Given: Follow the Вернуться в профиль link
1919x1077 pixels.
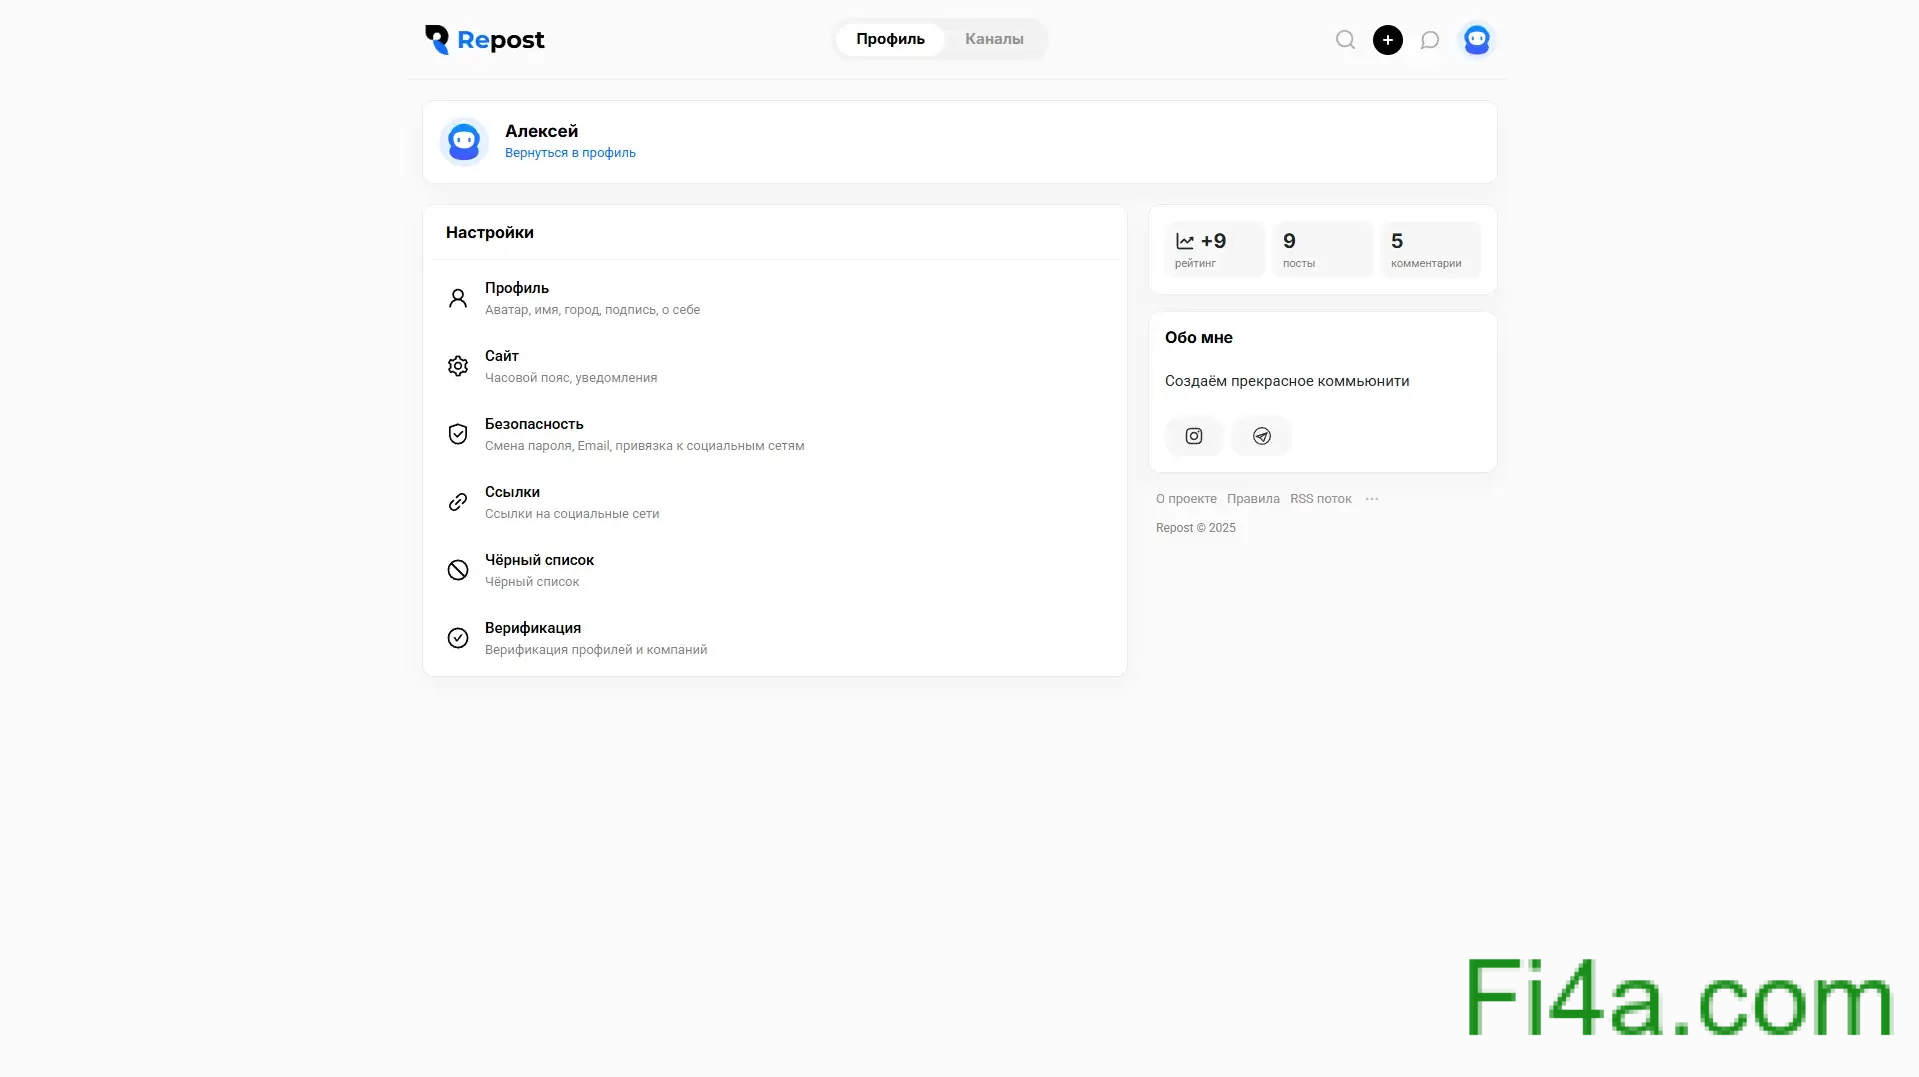Looking at the screenshot, I should (x=570, y=153).
